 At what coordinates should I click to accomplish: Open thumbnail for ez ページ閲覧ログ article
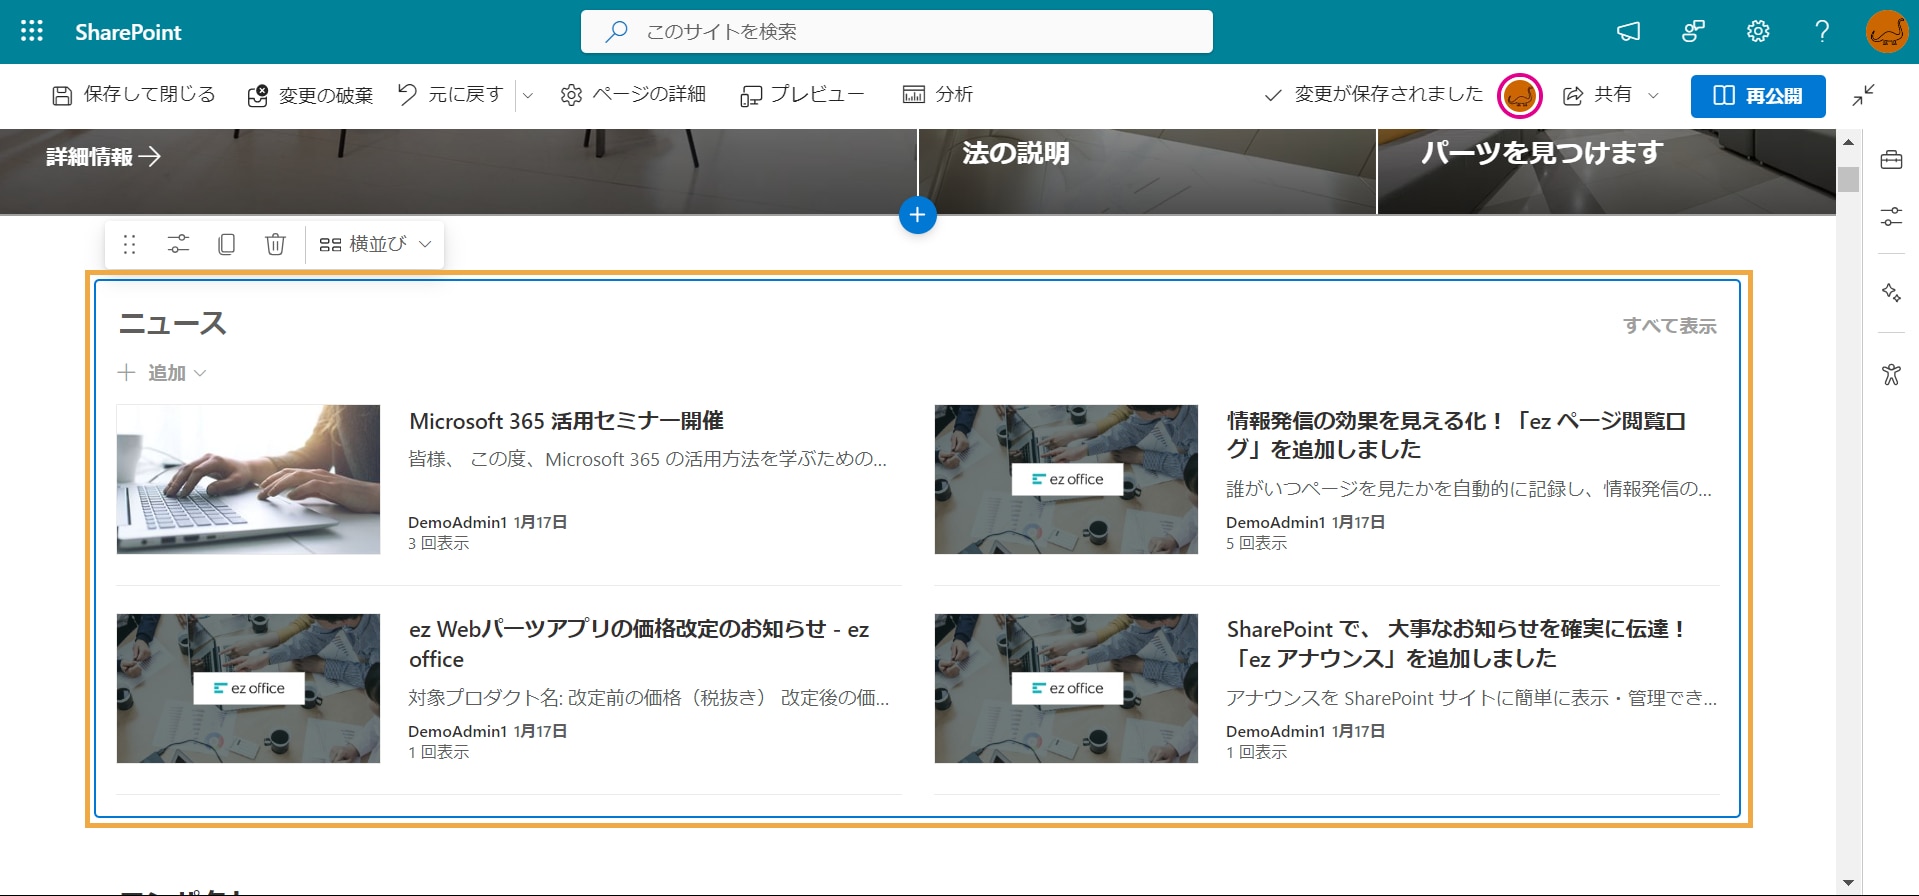(x=1066, y=479)
